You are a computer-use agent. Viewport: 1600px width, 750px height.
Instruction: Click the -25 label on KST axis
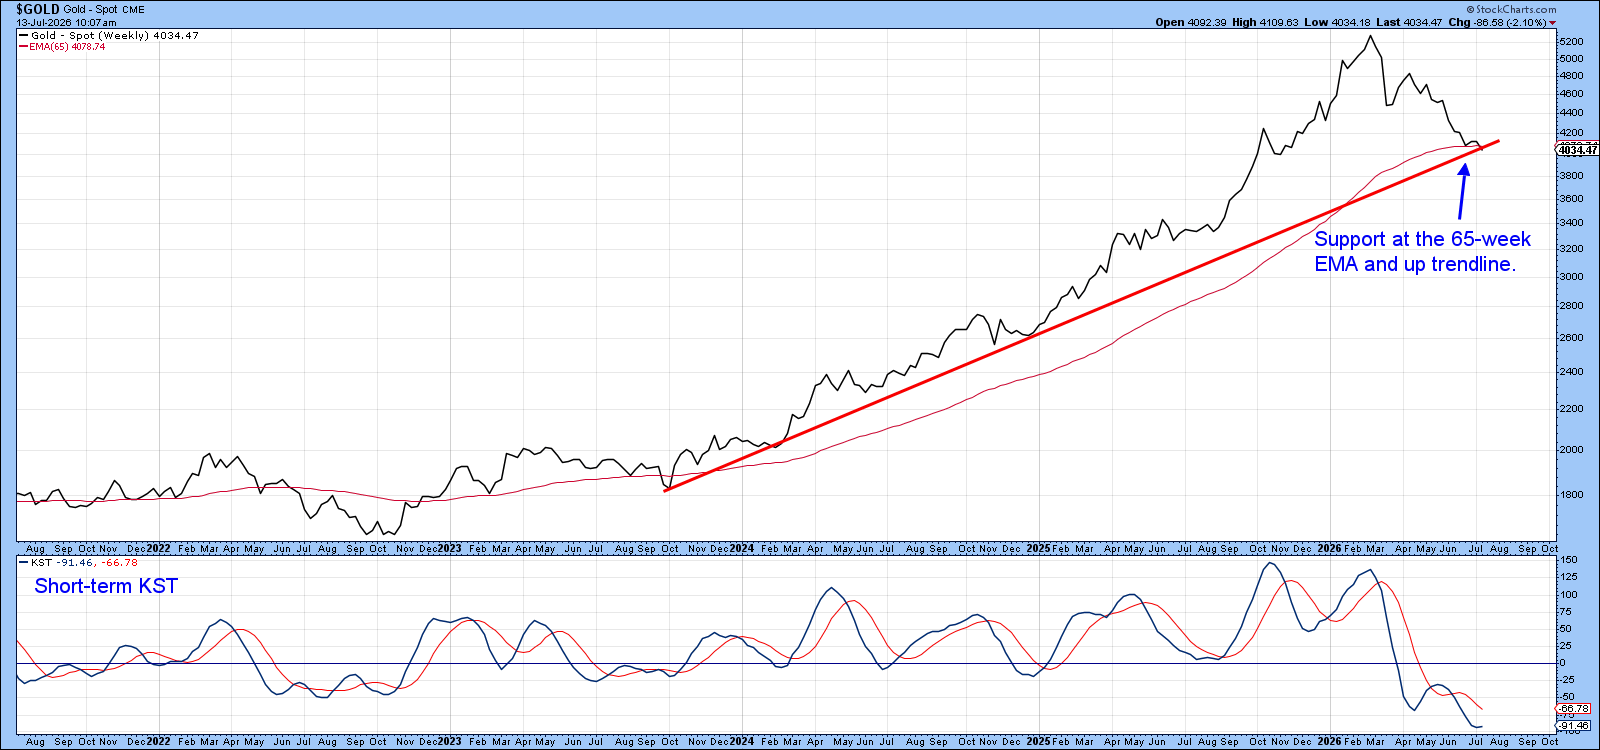[x=1566, y=680]
